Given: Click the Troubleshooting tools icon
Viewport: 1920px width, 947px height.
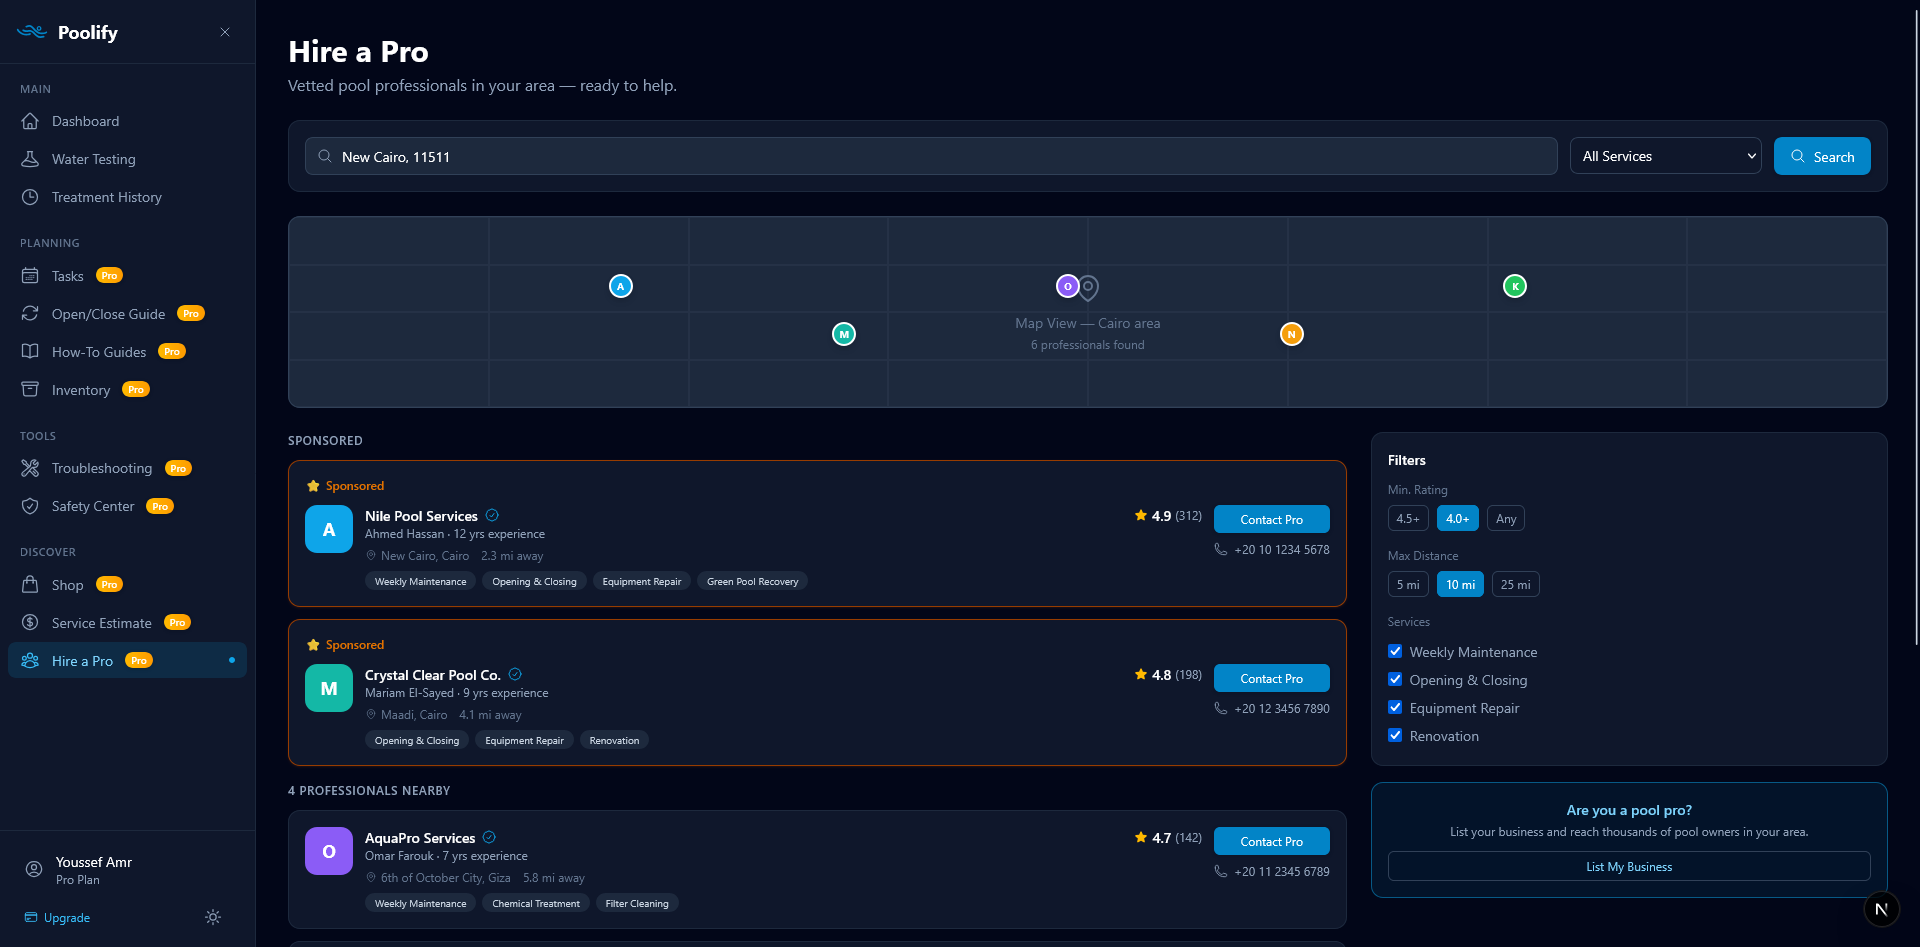Looking at the screenshot, I should point(30,468).
